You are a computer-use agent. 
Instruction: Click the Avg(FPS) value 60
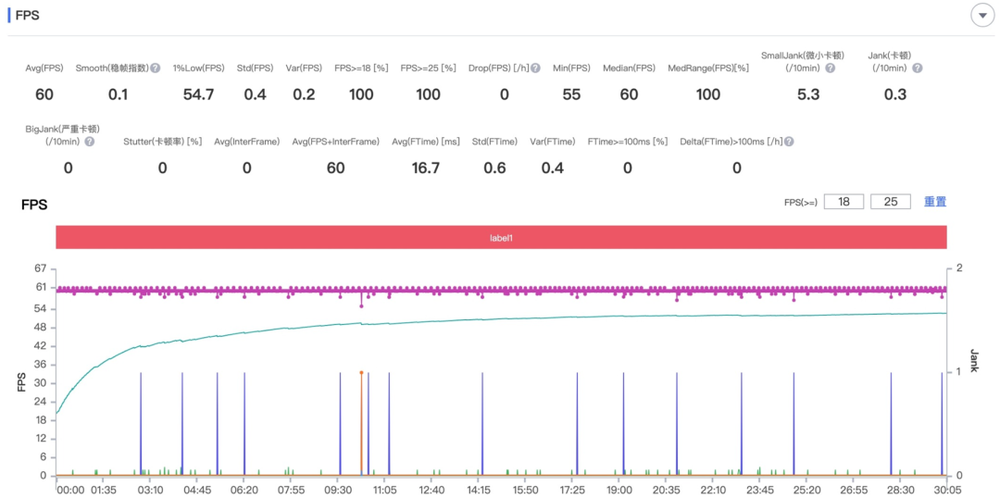click(44, 94)
